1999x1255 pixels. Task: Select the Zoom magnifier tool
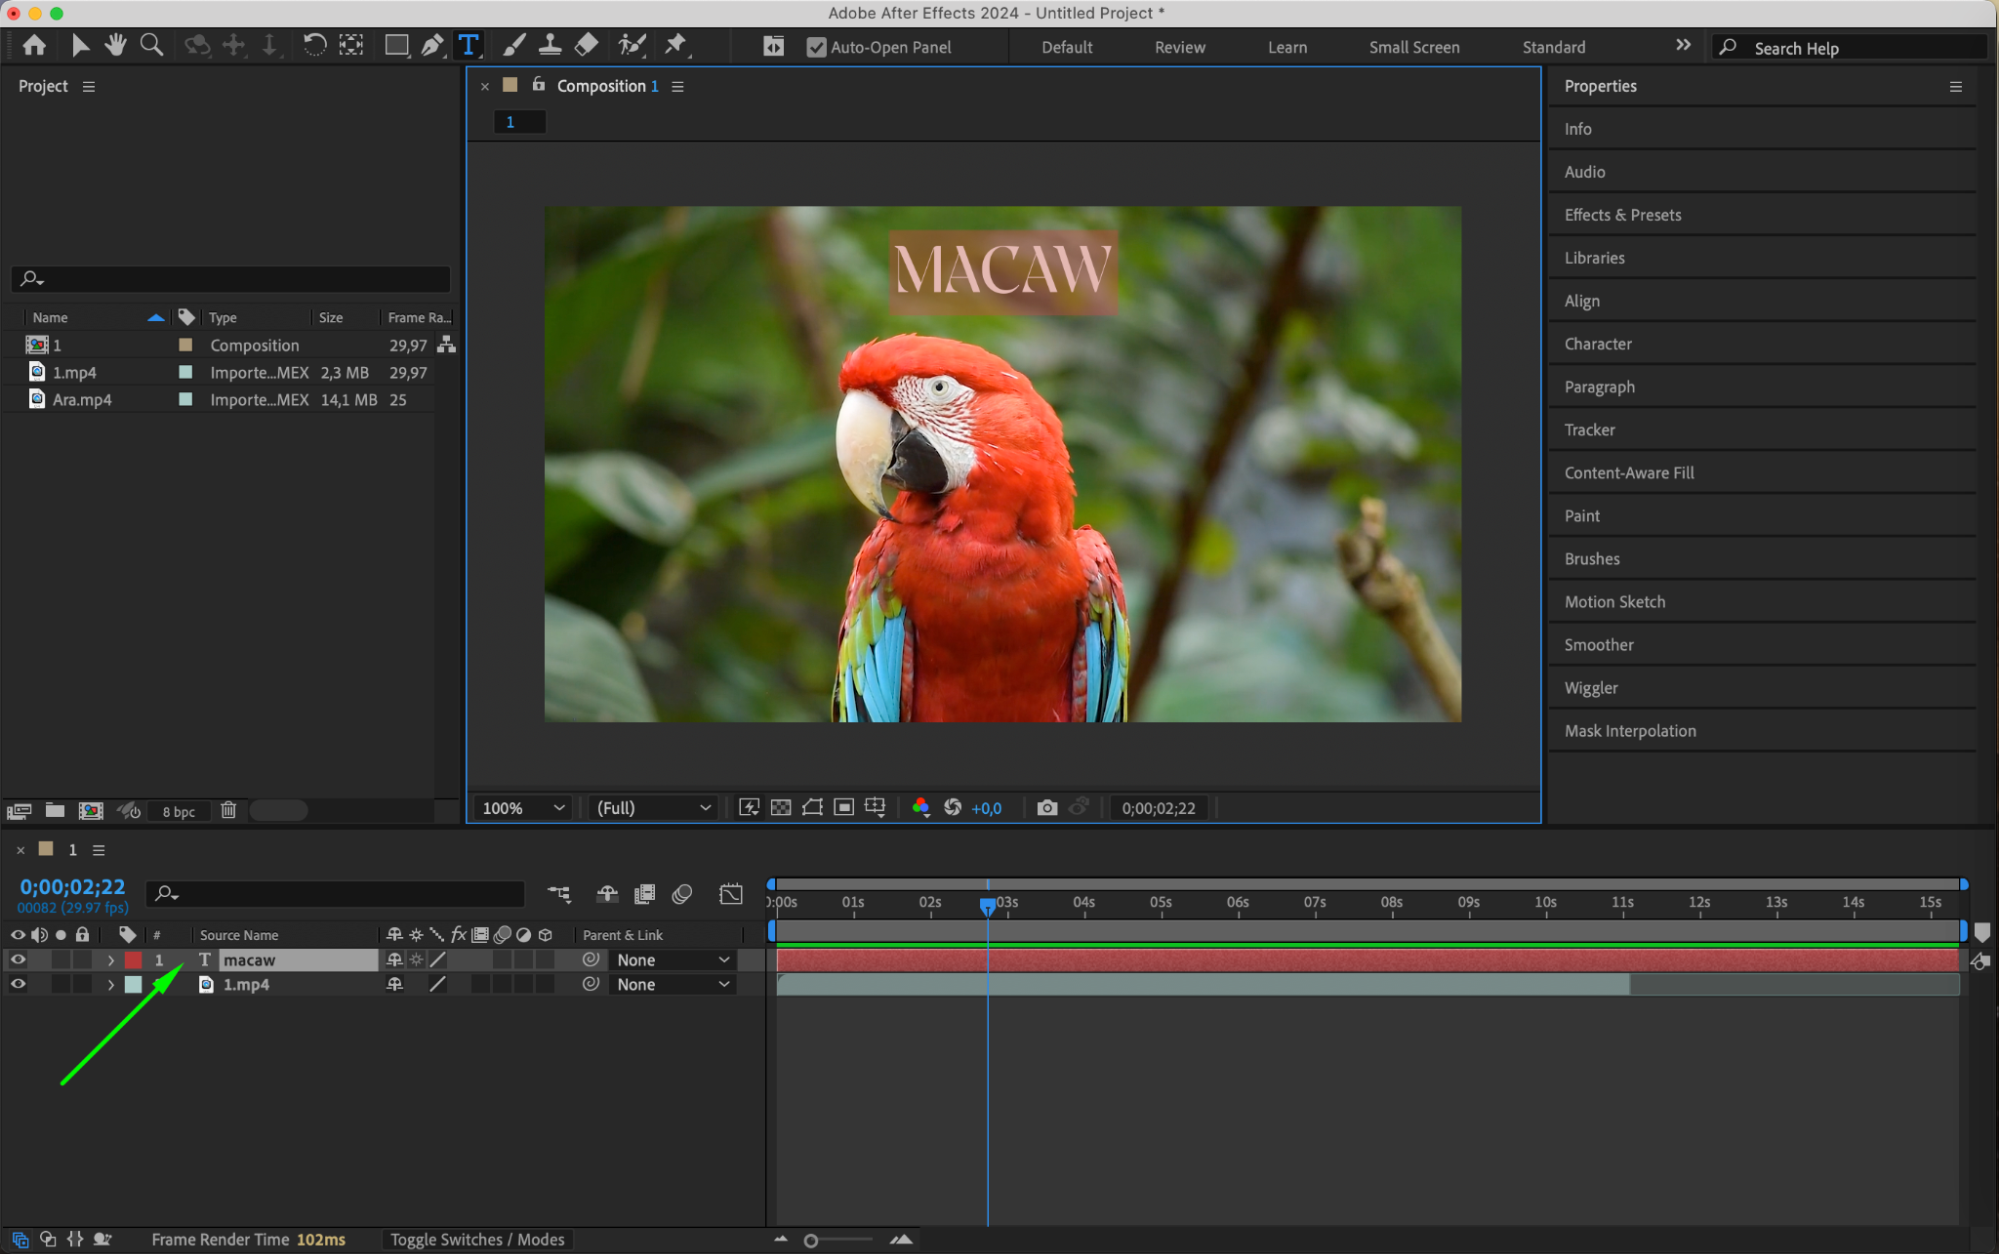coord(151,45)
